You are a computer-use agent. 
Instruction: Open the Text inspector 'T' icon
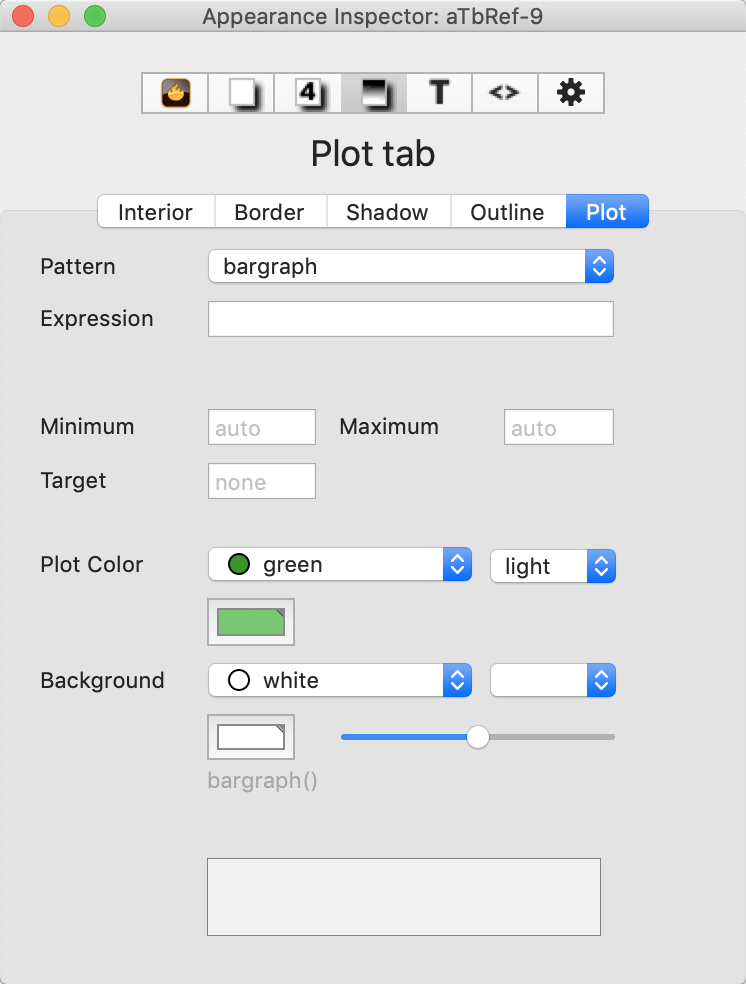pos(438,93)
